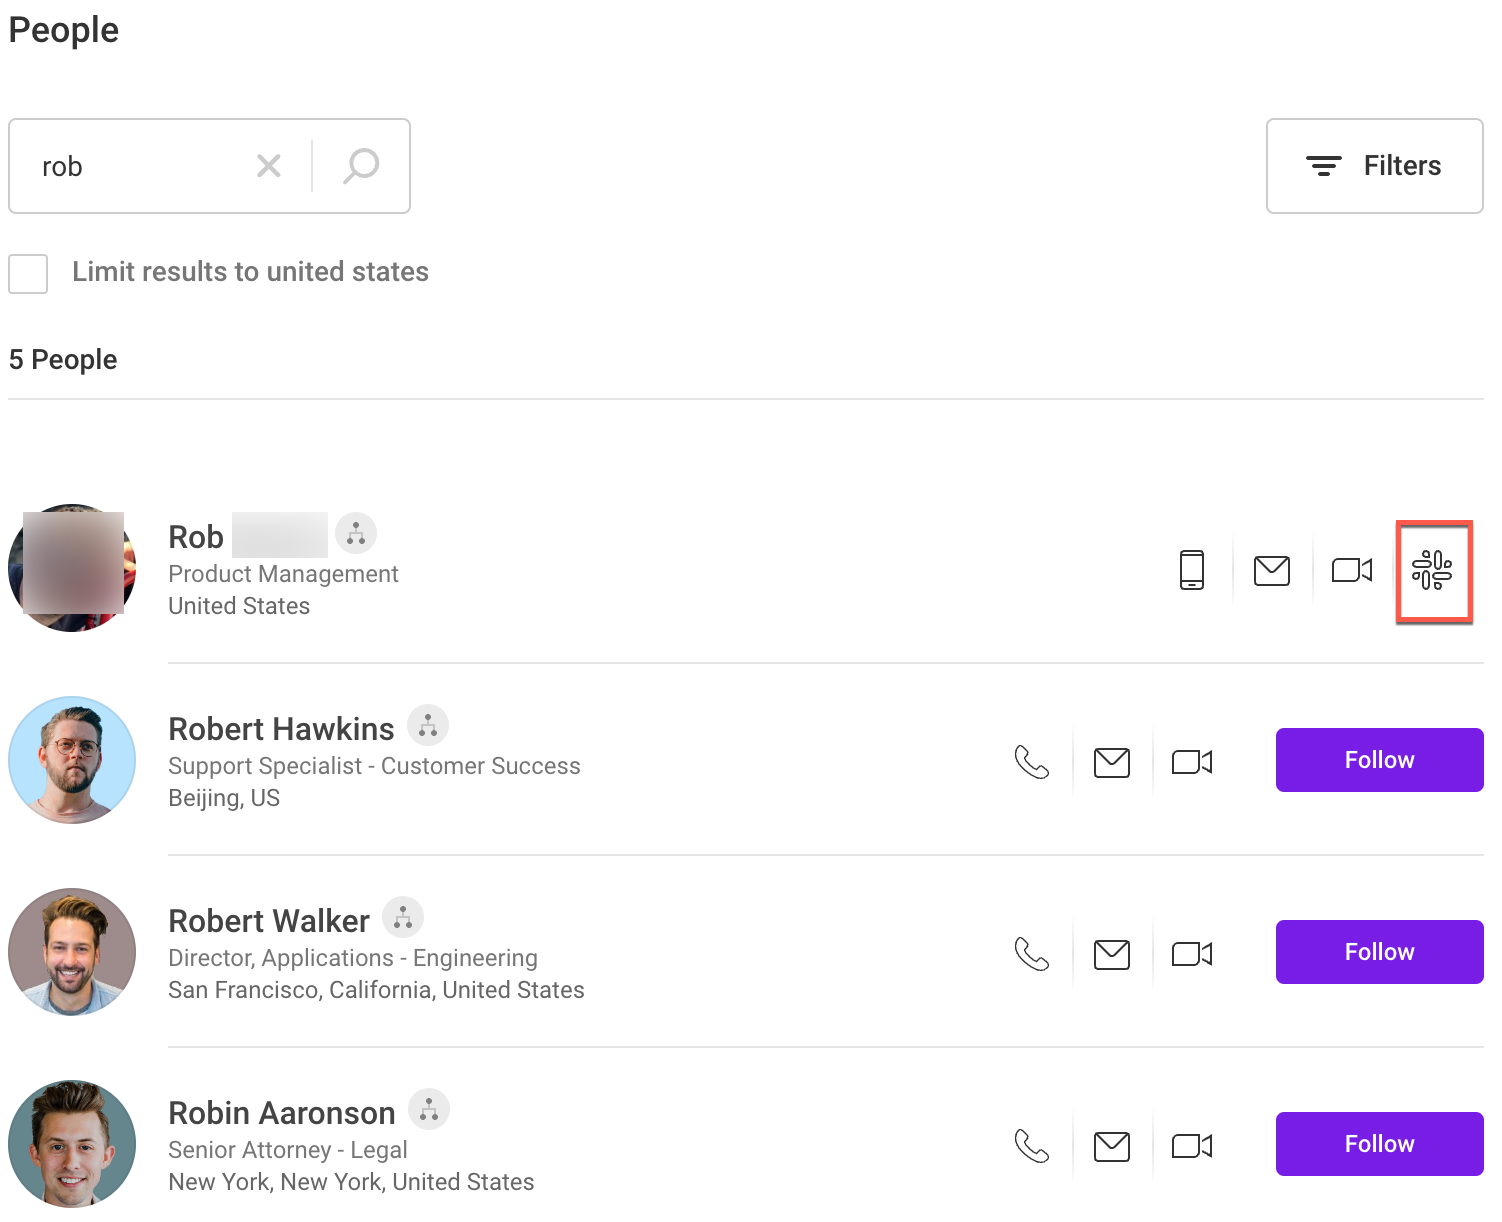Screen dimensions: 1502x1222
Task: Follow Robert Walker
Action: (1379, 952)
